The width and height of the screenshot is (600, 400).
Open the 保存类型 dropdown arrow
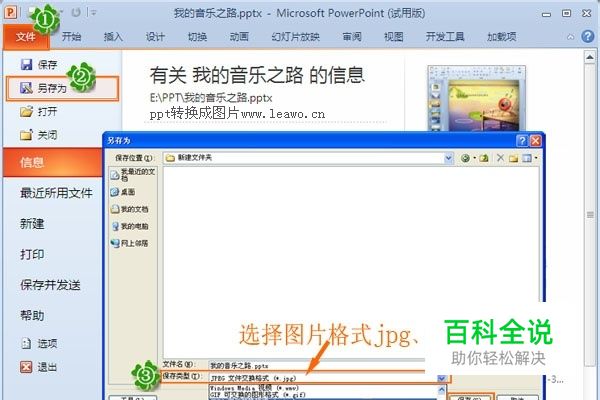click(x=442, y=378)
